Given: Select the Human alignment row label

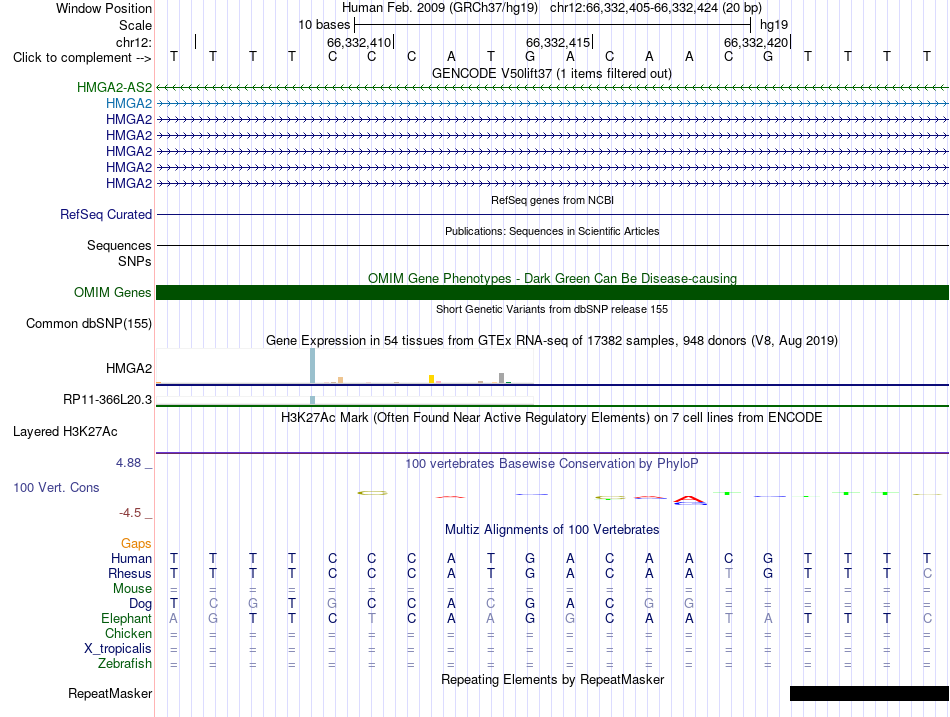Looking at the screenshot, I should [x=131, y=559].
